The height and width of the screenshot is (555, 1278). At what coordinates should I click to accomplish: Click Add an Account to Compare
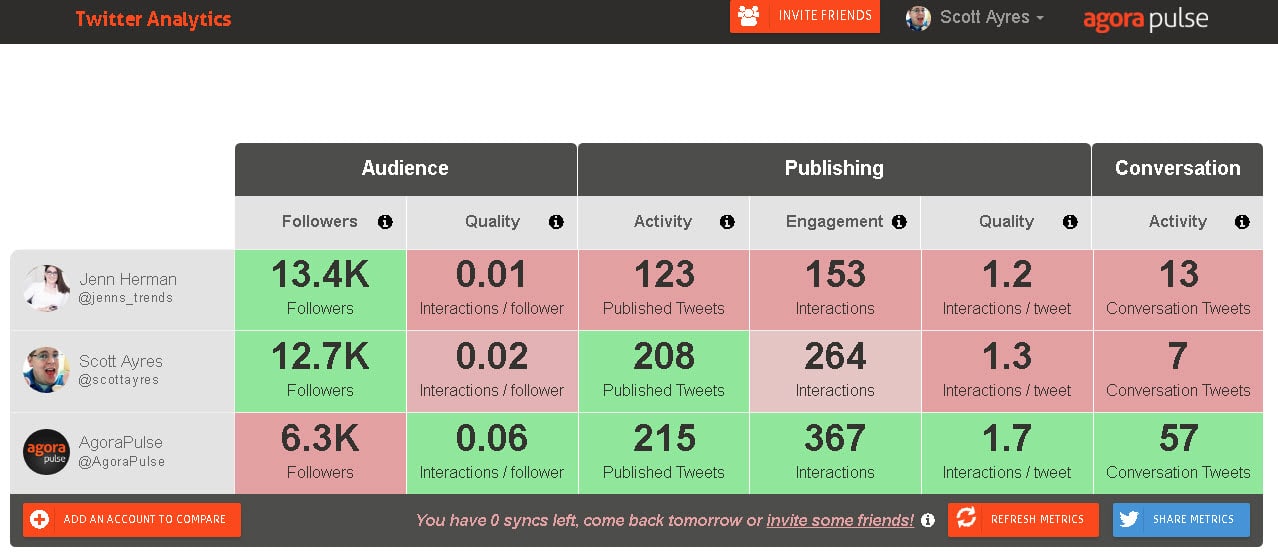132,520
